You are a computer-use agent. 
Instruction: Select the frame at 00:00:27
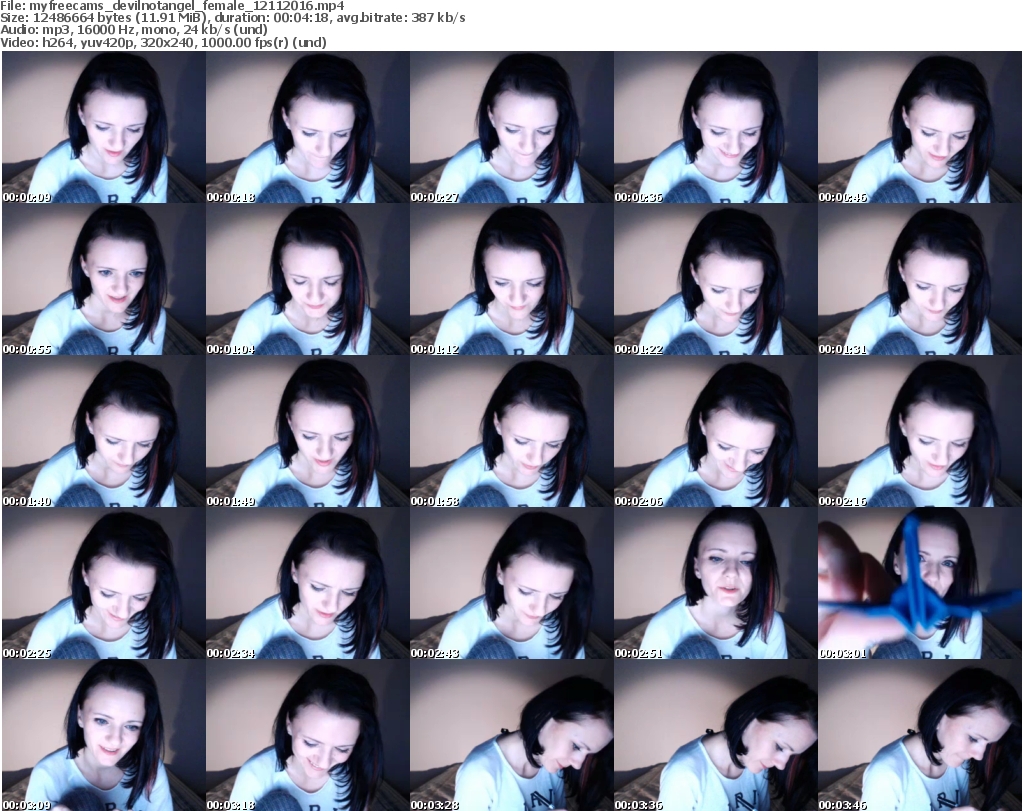tap(510, 128)
